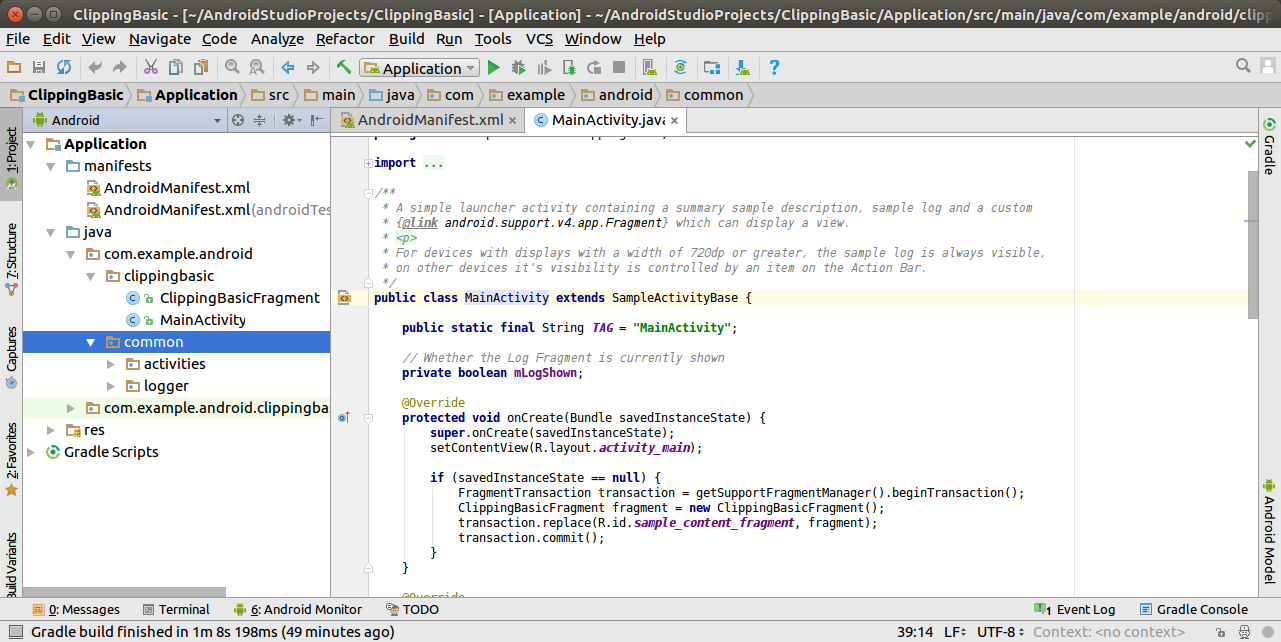Click the Open folder toolbar icon
This screenshot has height=642, width=1281.
(x=14, y=67)
